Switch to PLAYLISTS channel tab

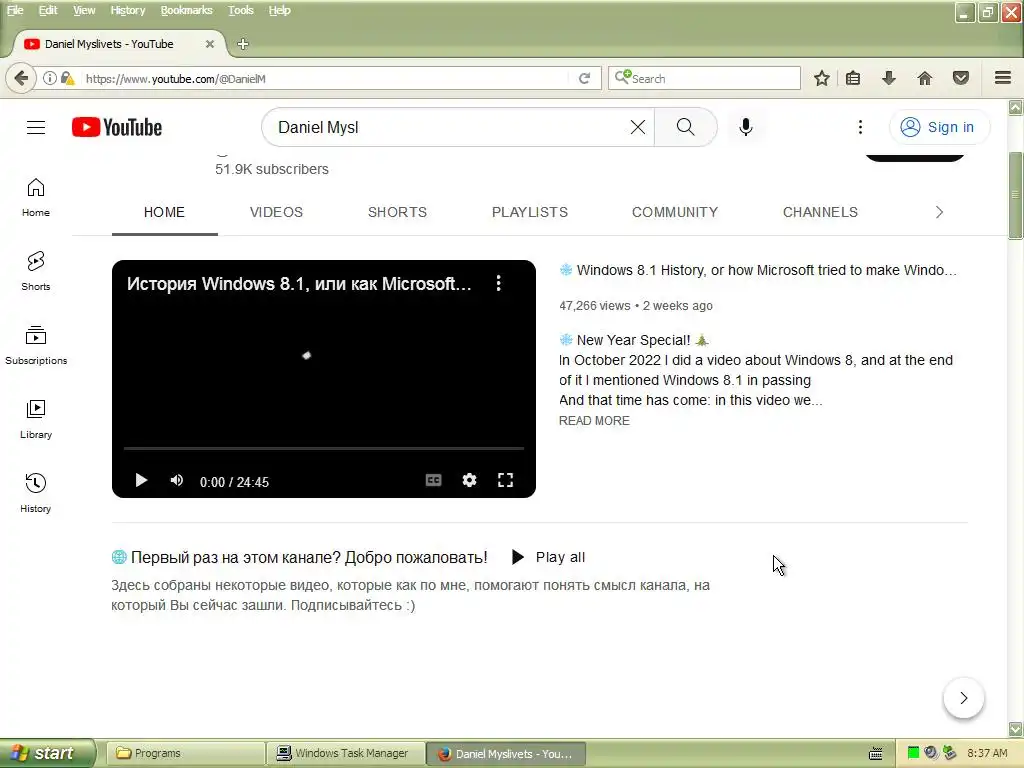click(530, 212)
